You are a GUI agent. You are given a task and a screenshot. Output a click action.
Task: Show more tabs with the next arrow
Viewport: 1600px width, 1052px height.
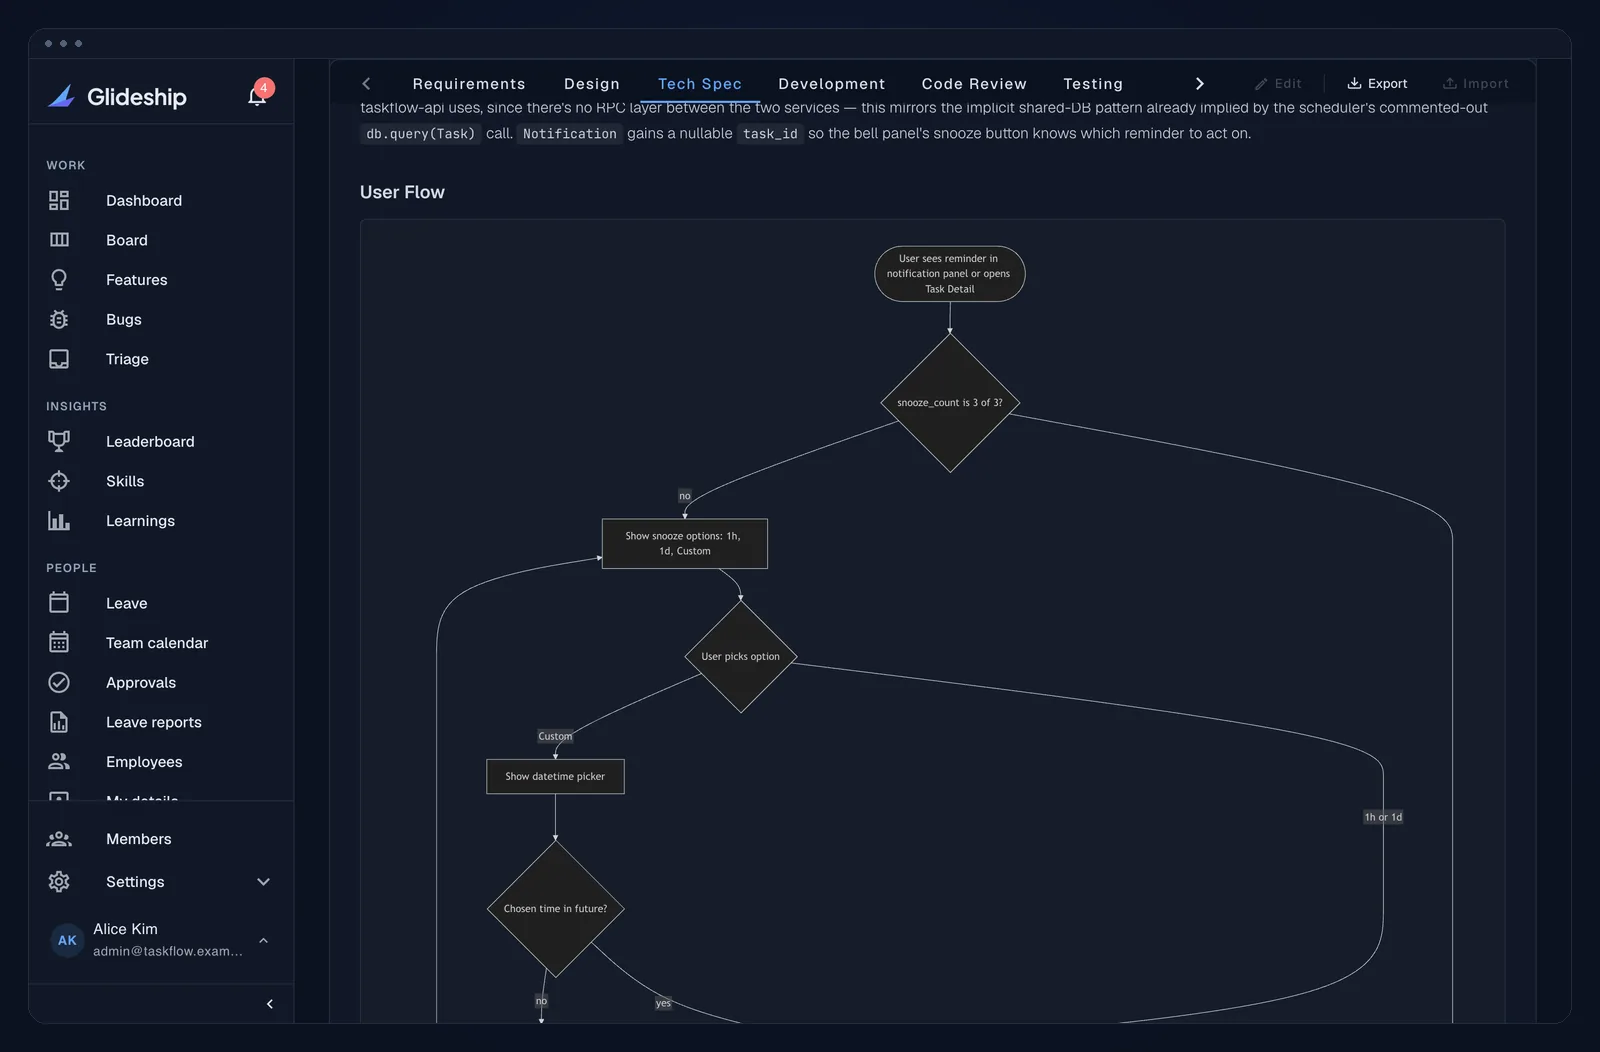click(x=1199, y=84)
